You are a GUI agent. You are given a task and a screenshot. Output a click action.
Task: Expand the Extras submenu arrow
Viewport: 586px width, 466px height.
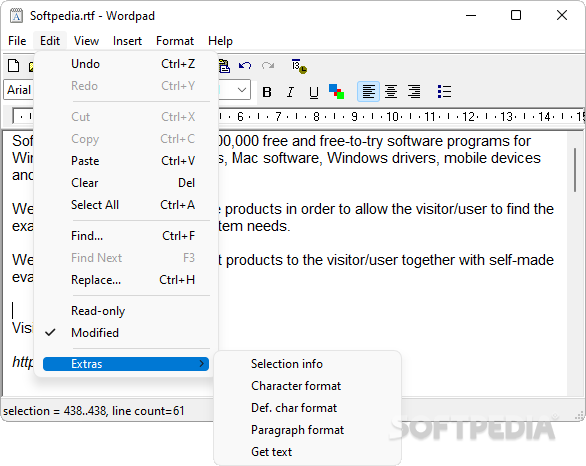[x=201, y=364]
